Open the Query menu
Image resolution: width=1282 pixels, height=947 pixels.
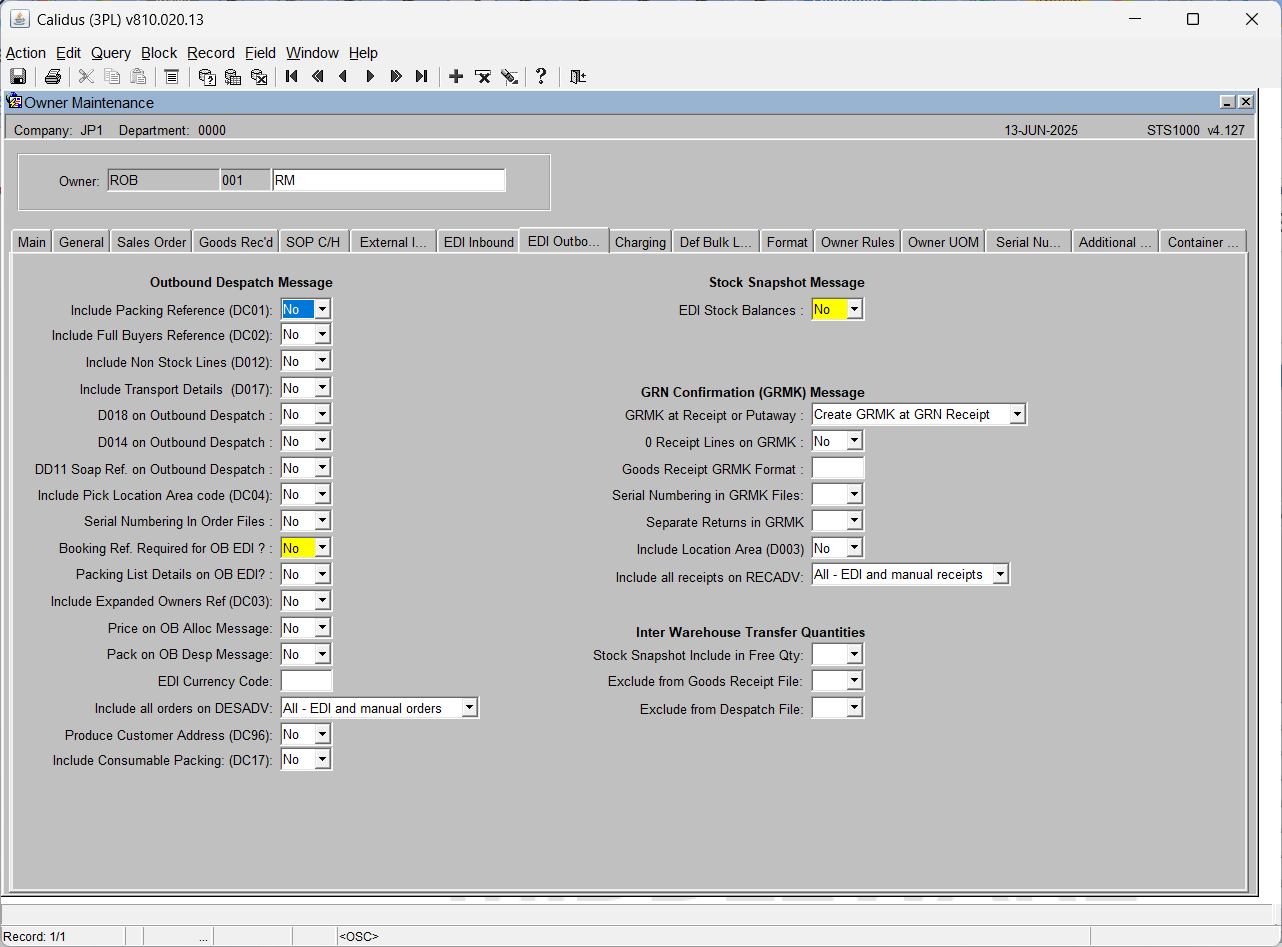[x=111, y=53]
